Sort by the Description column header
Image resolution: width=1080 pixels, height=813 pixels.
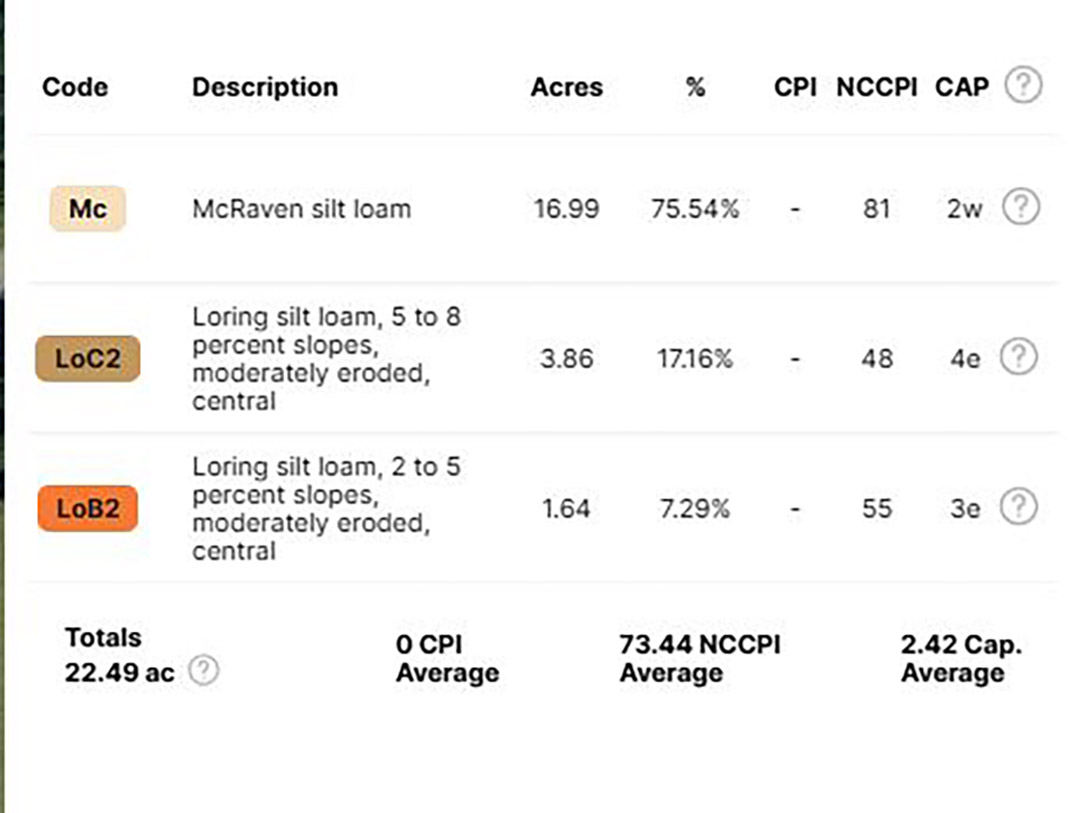tap(265, 87)
